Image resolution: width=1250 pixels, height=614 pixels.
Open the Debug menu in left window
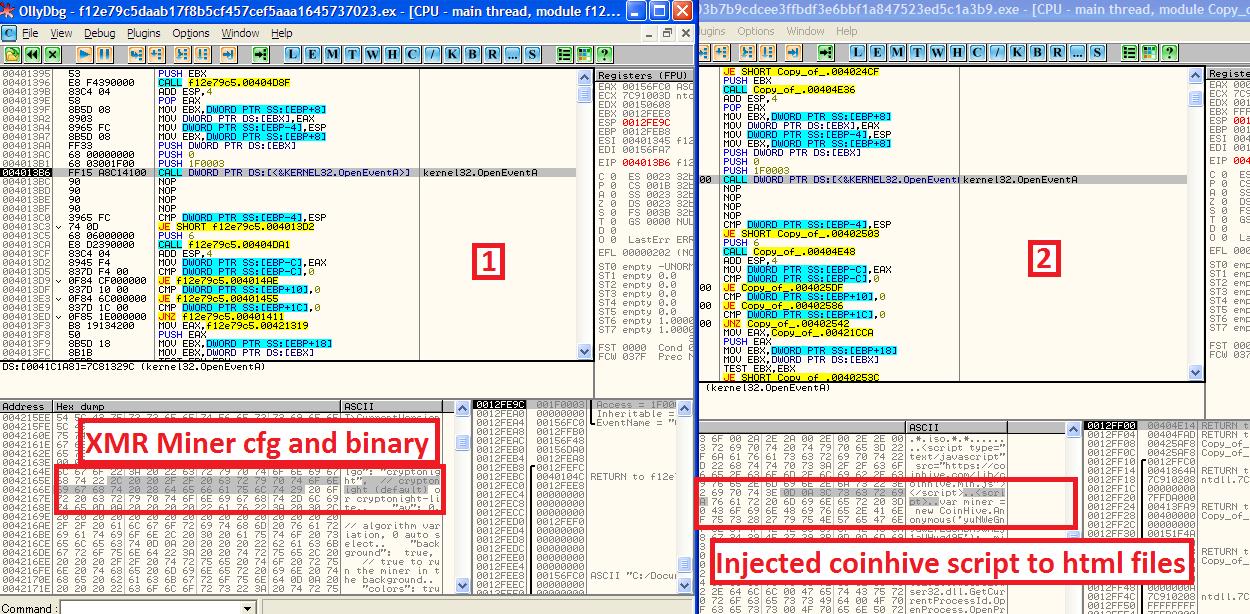tap(99, 33)
